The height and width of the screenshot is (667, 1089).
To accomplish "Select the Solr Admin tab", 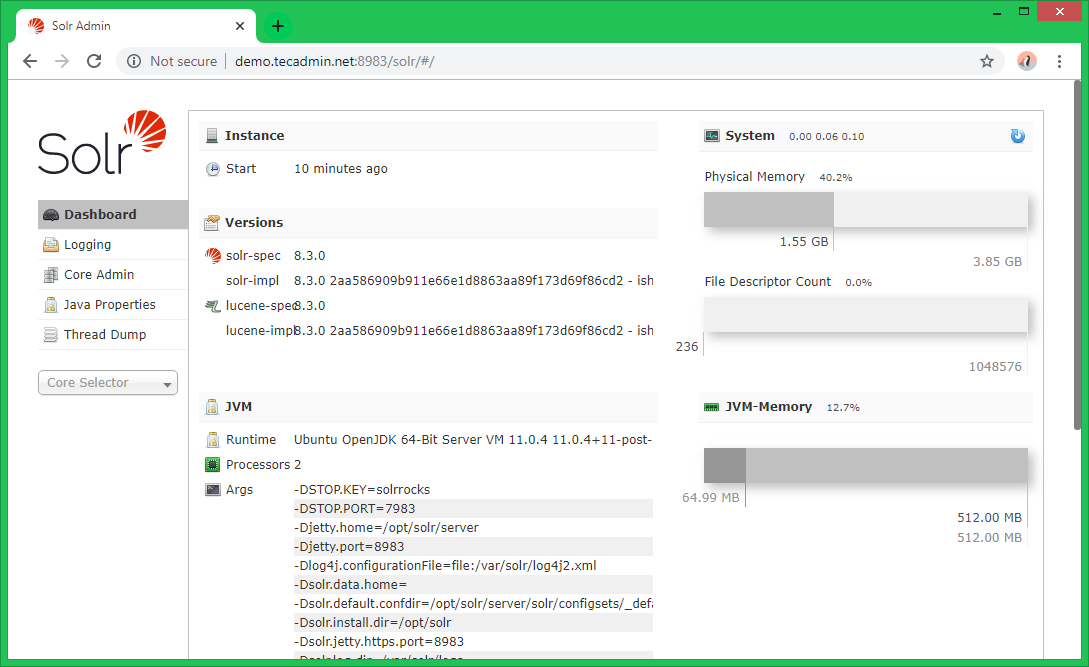I will click(135, 26).
